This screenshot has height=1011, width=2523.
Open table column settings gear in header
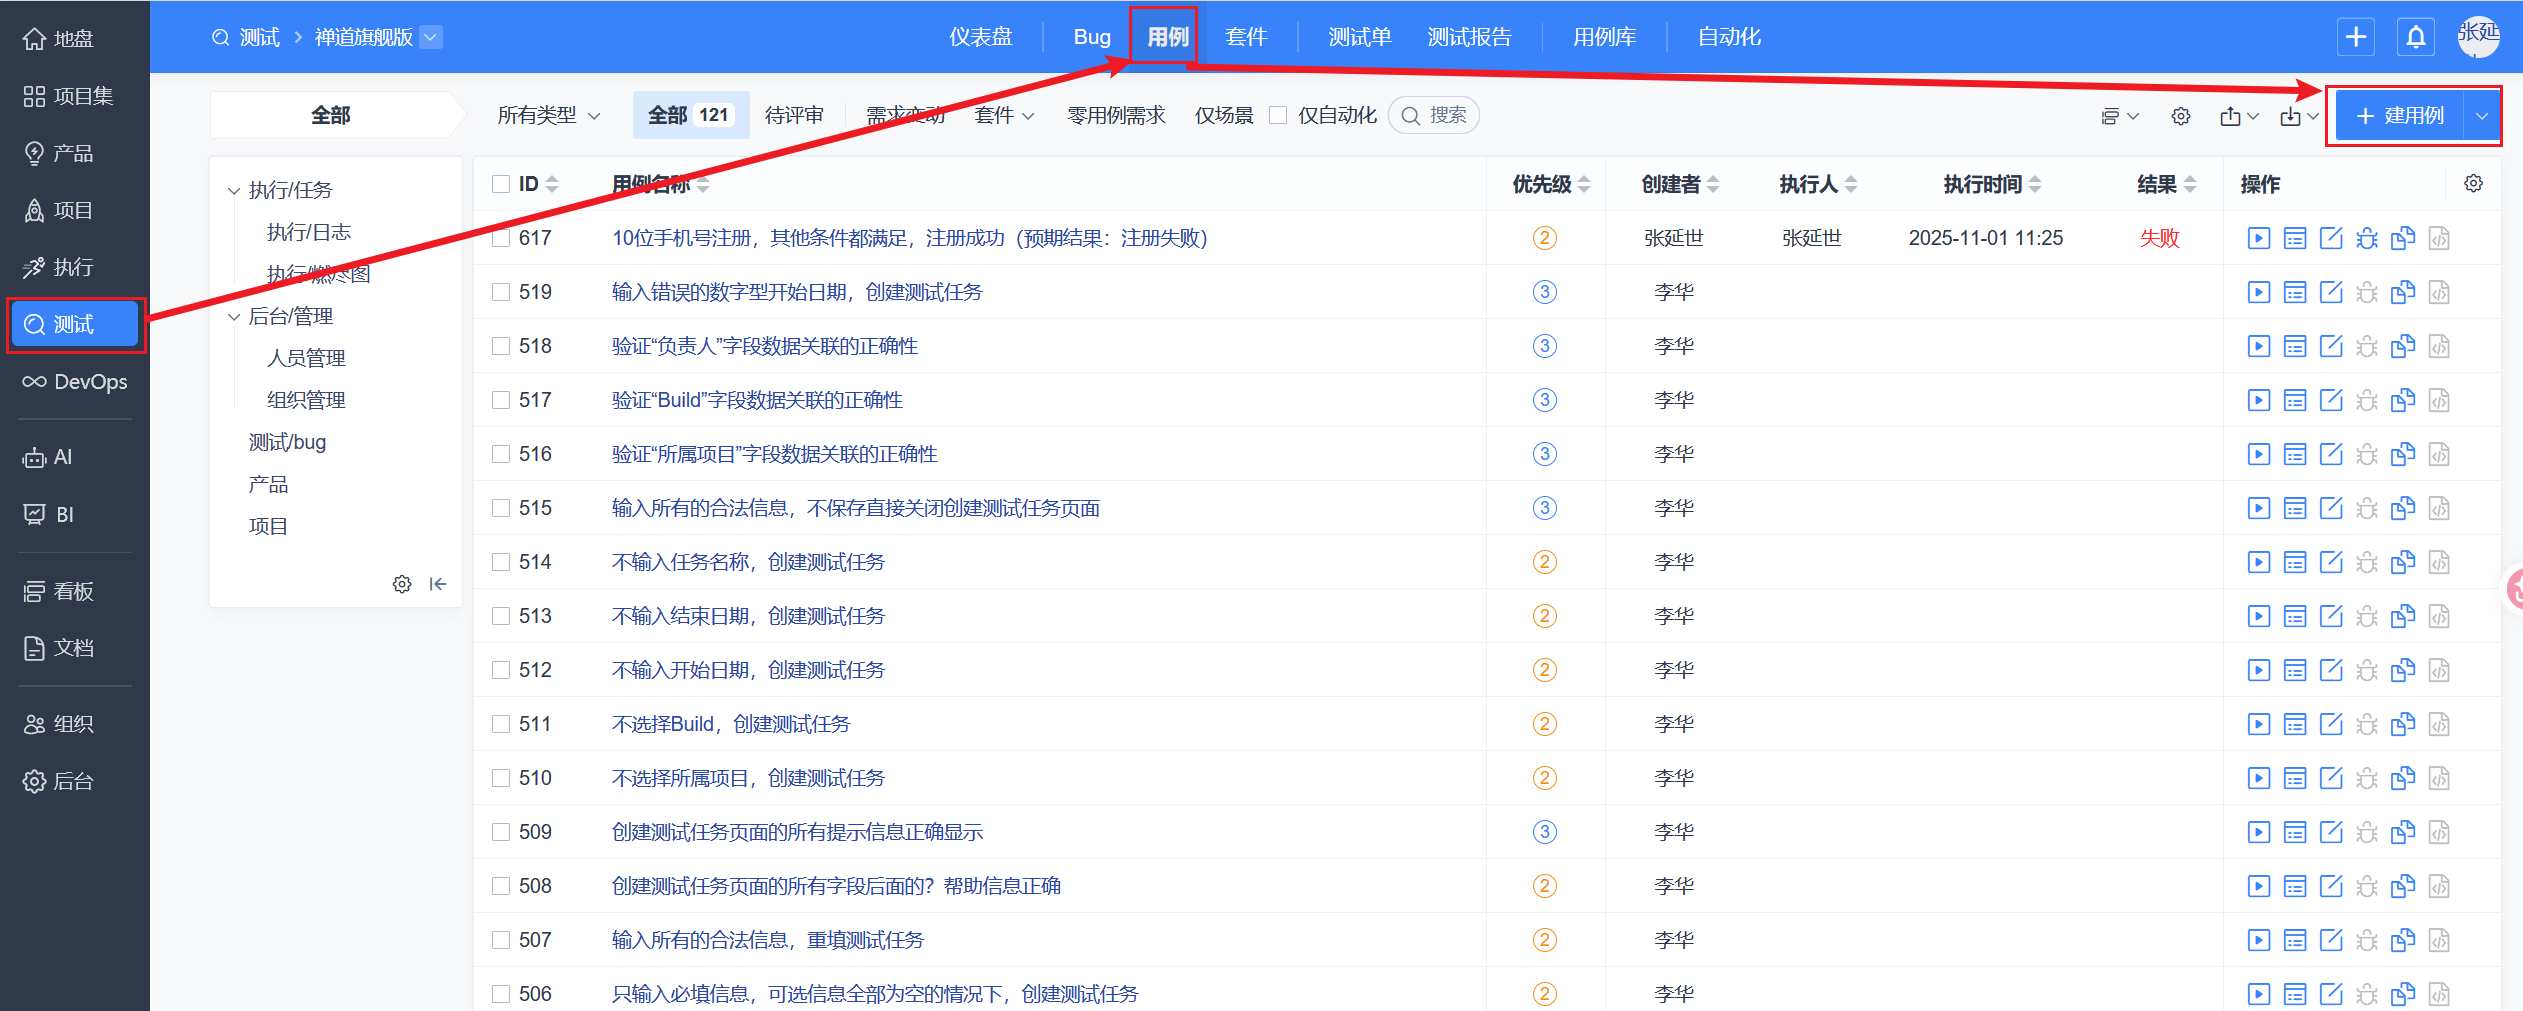coord(2473,184)
